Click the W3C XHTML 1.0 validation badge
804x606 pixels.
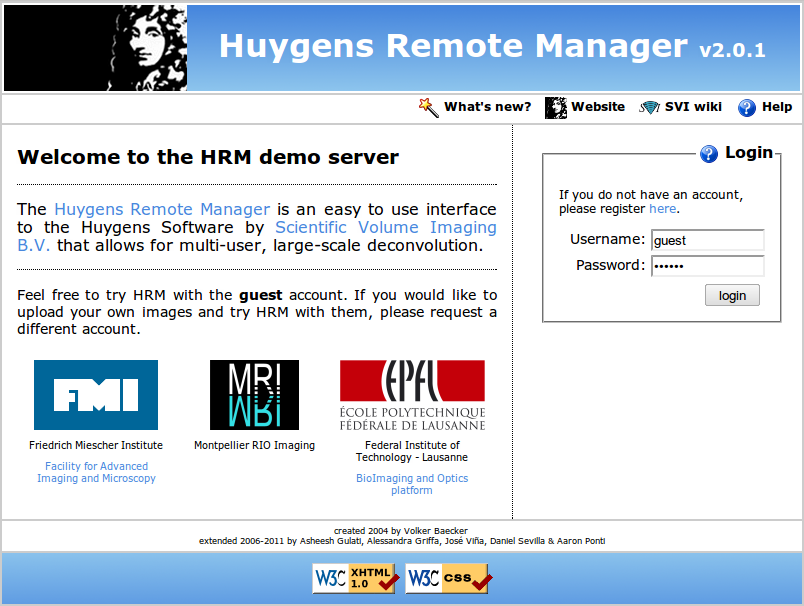tap(355, 577)
